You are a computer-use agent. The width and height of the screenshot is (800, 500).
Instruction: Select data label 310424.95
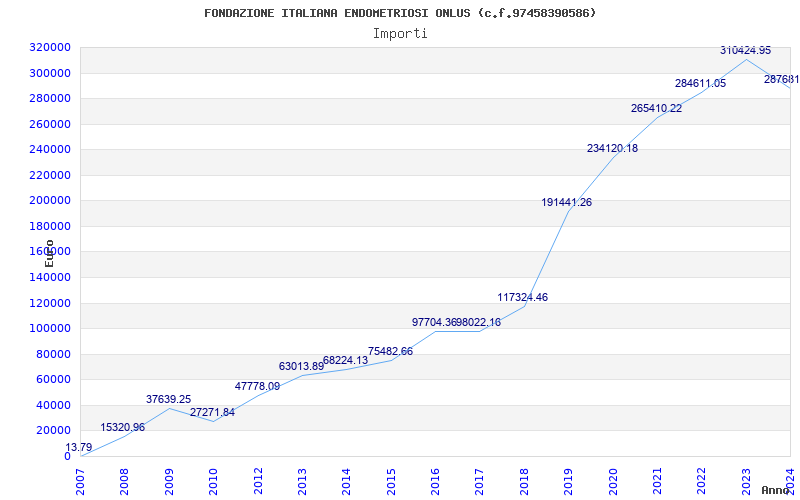[x=745, y=51]
